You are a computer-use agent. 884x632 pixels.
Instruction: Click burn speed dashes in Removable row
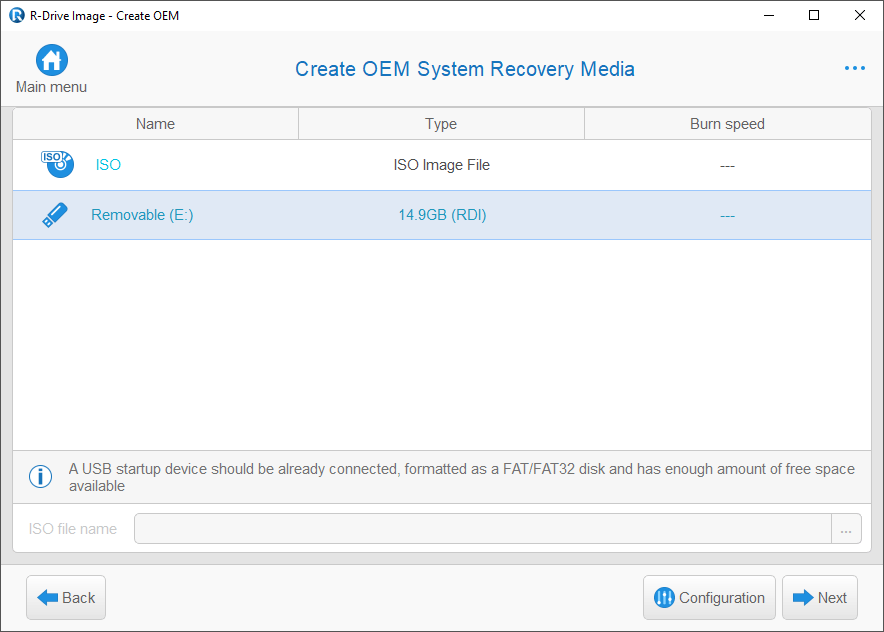point(727,216)
